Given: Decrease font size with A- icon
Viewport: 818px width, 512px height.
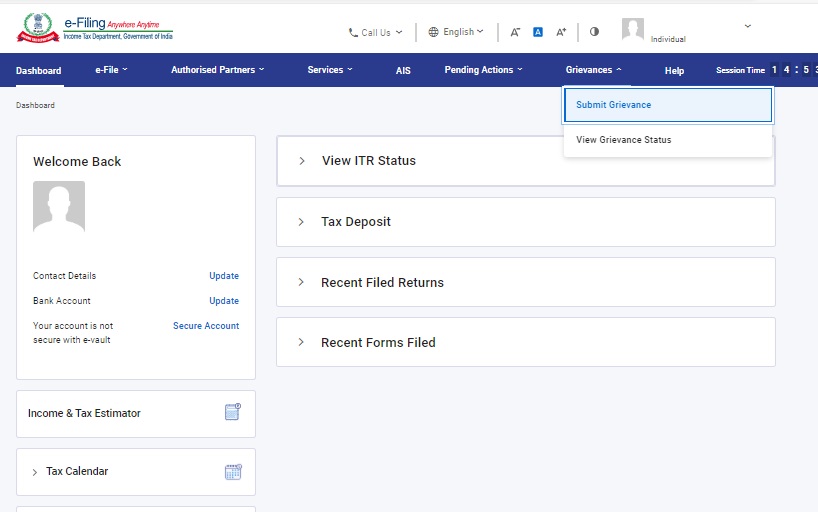Looking at the screenshot, I should point(515,32).
